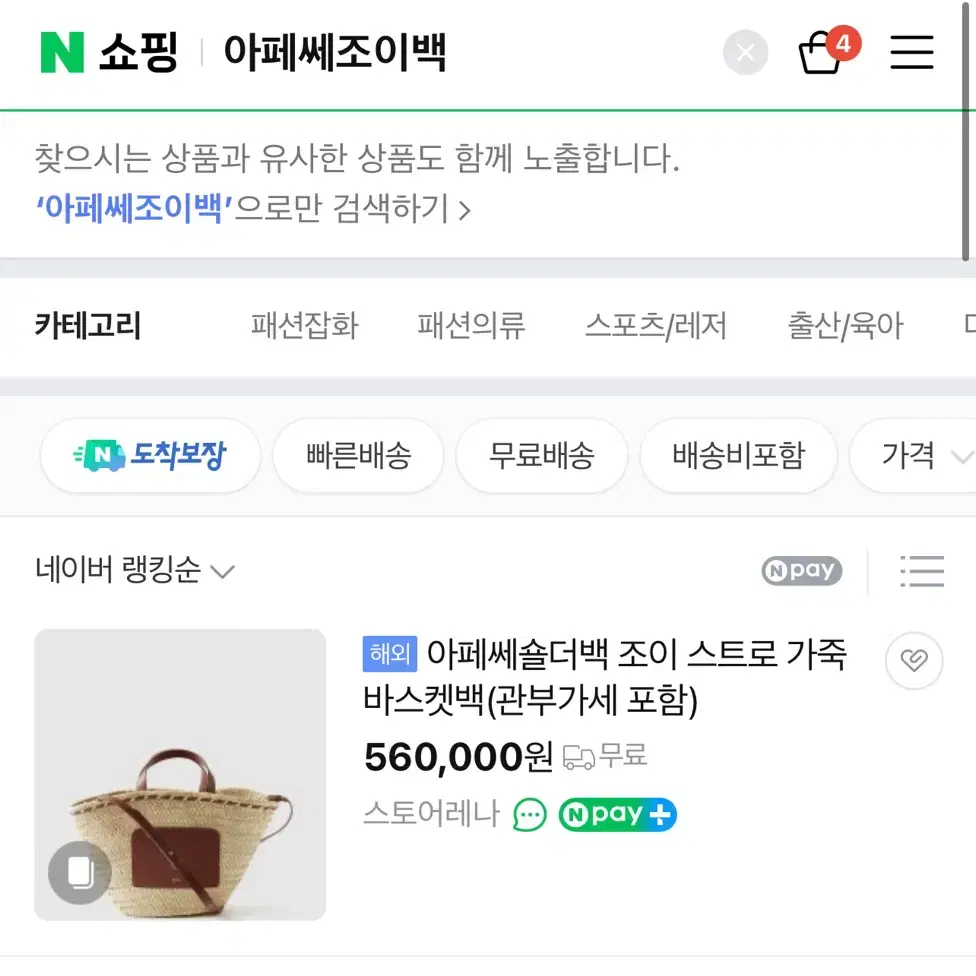Open the hamburger menu

click(911, 52)
